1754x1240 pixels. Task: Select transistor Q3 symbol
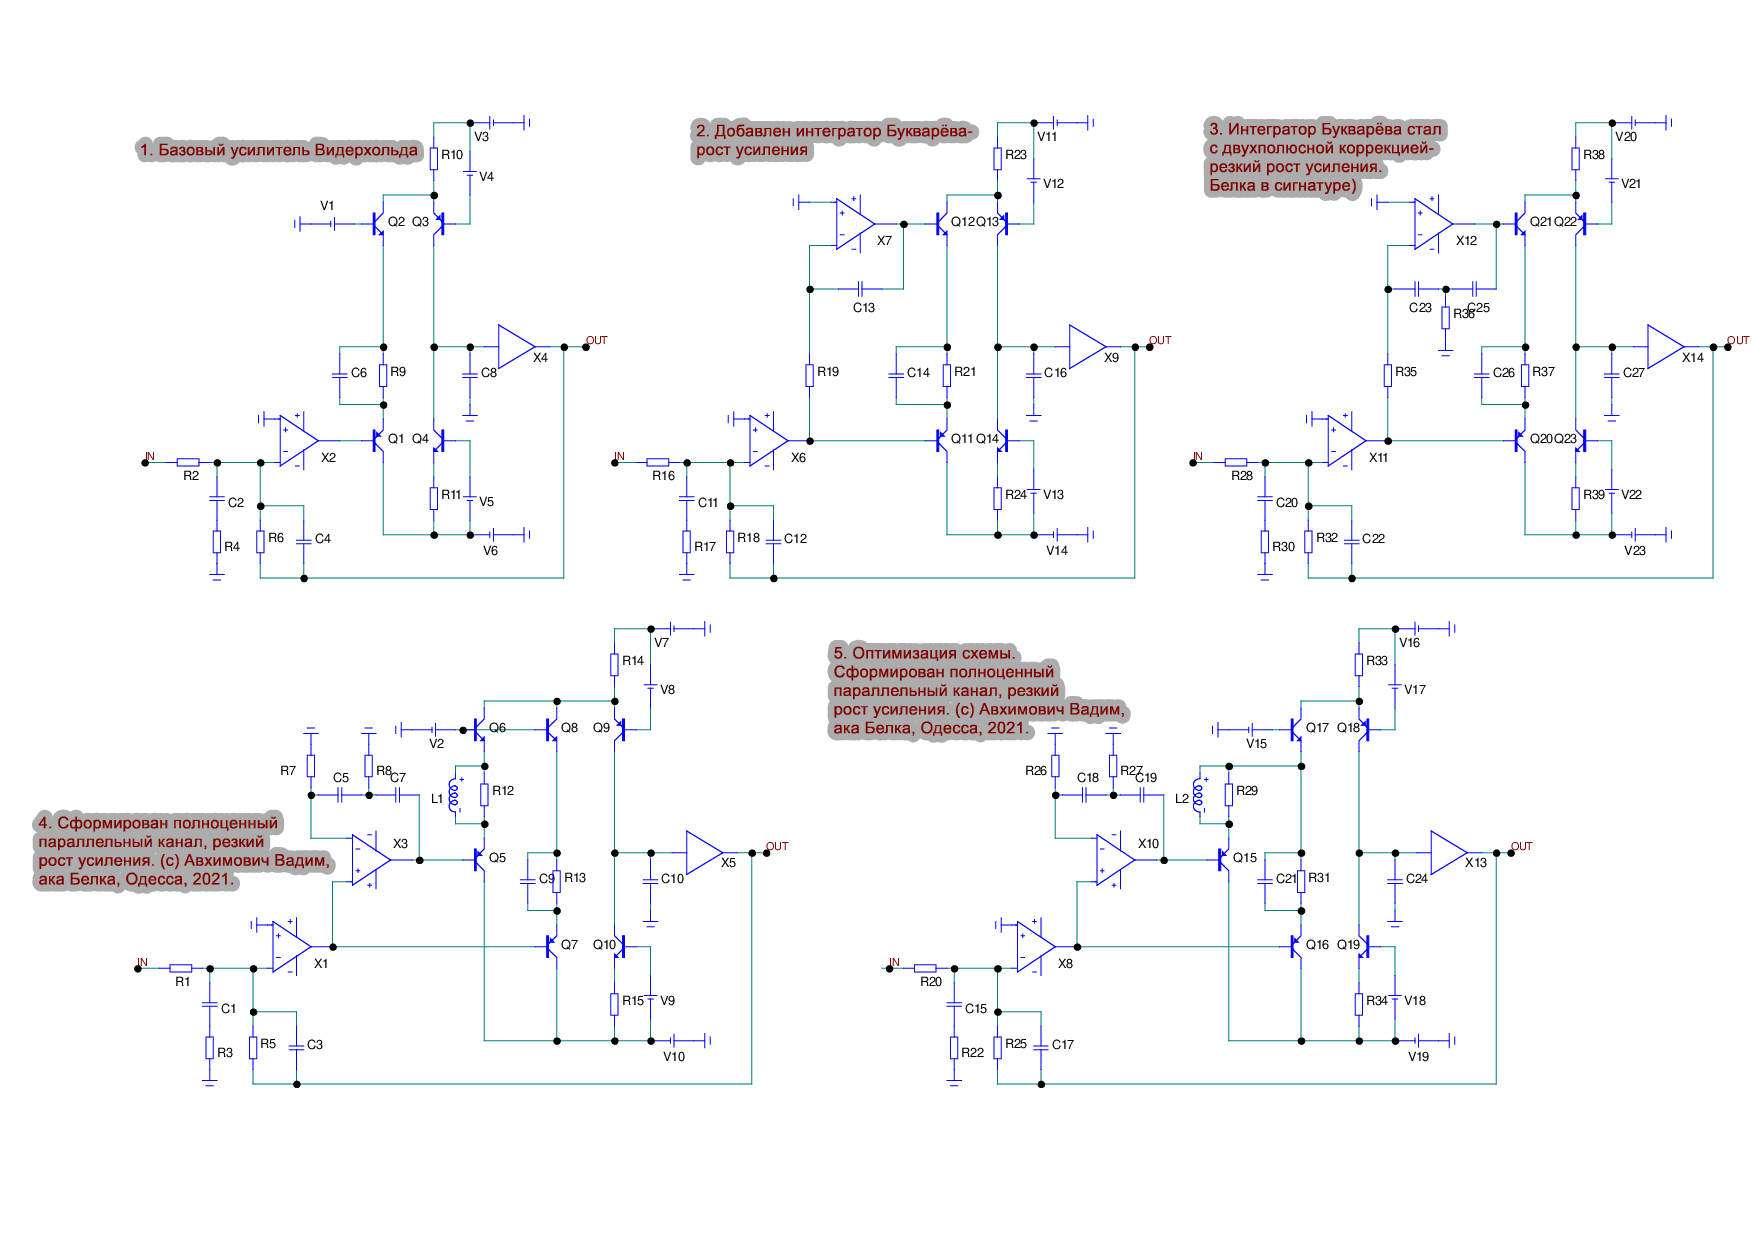pos(440,223)
